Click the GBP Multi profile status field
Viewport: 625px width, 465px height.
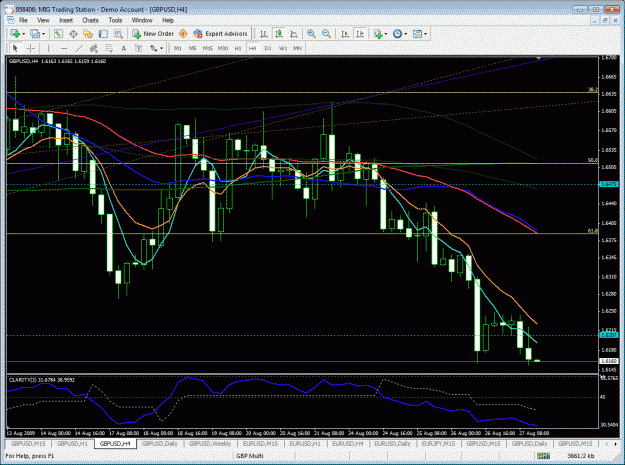click(x=250, y=456)
